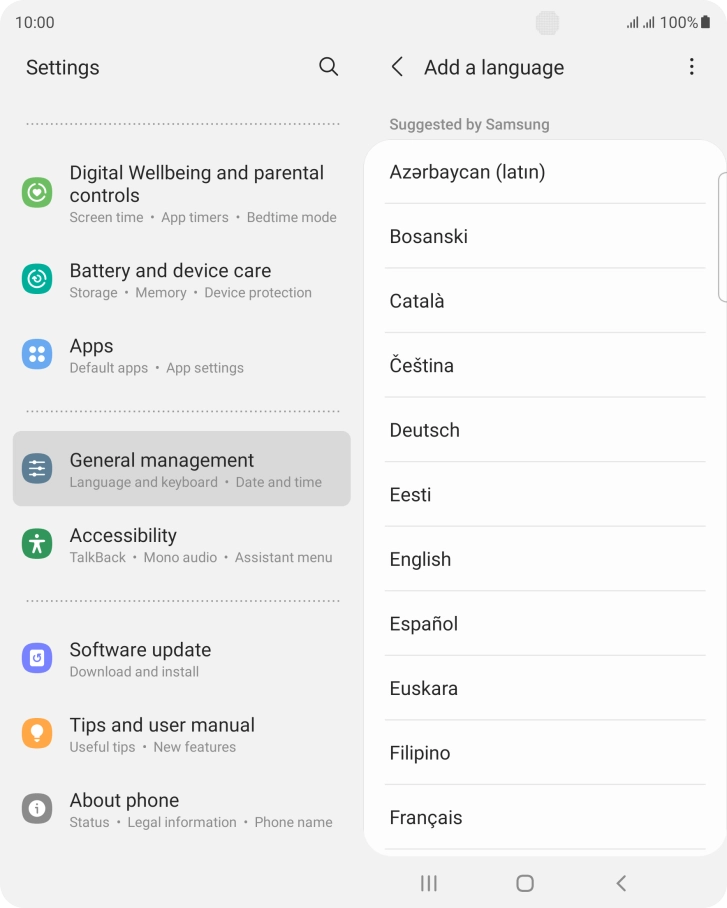727x908 pixels.
Task: Open General management settings
Action: 182,468
